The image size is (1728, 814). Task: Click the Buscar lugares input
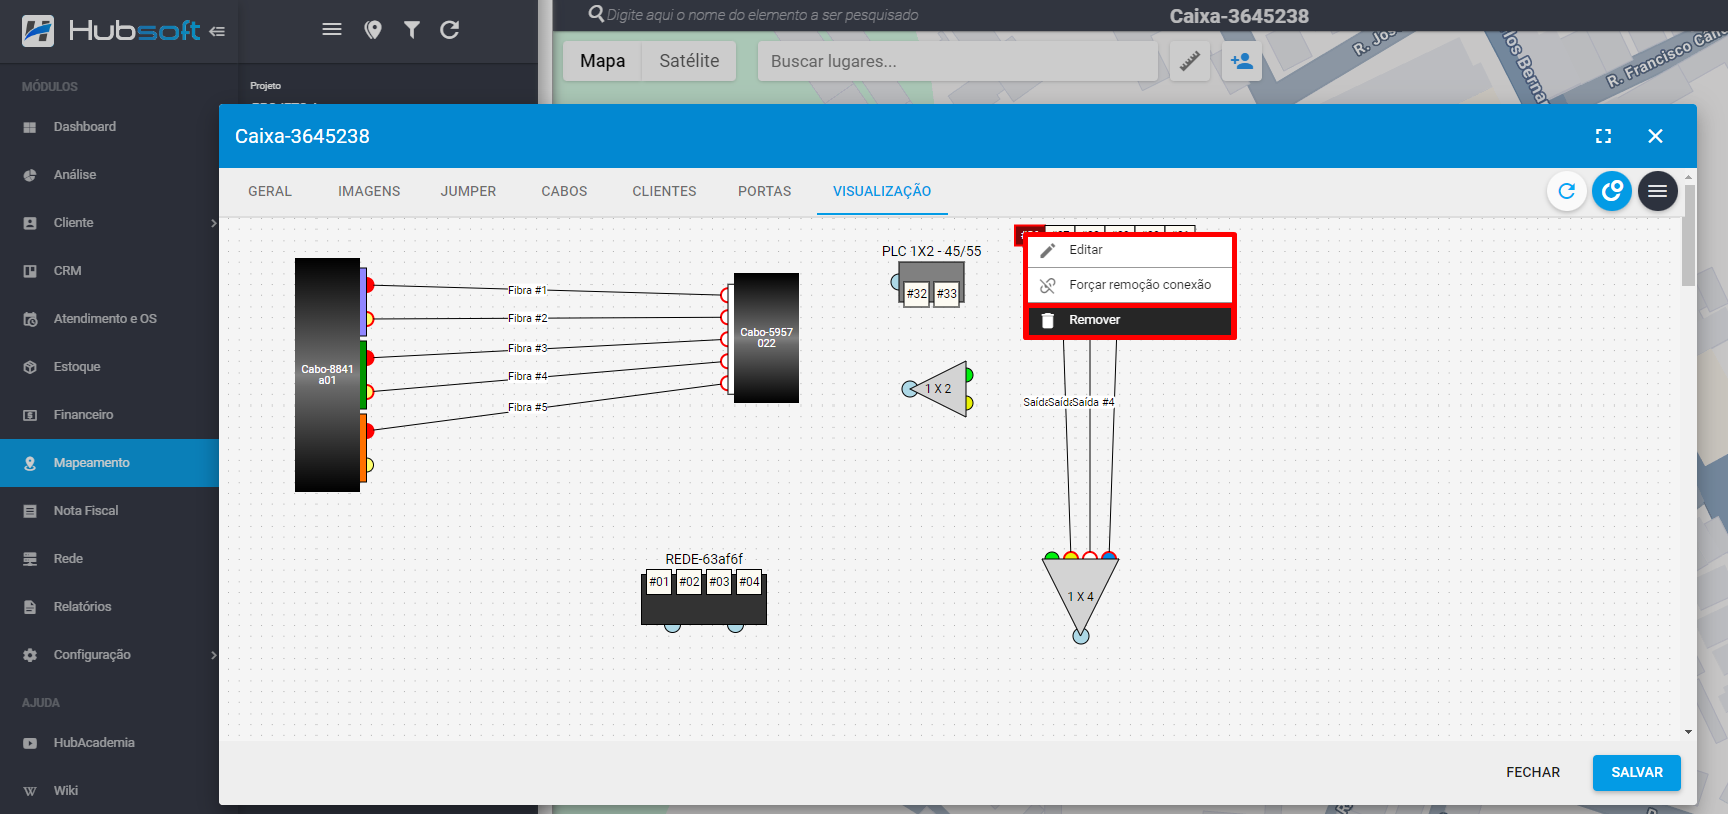coord(957,61)
